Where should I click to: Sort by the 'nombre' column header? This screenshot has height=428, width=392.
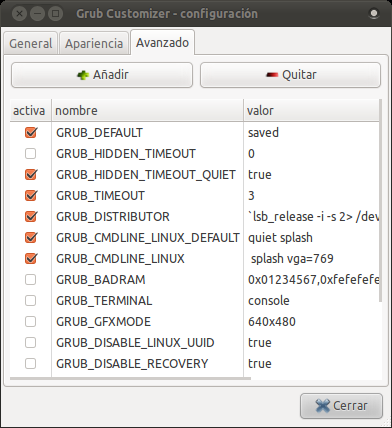click(148, 110)
